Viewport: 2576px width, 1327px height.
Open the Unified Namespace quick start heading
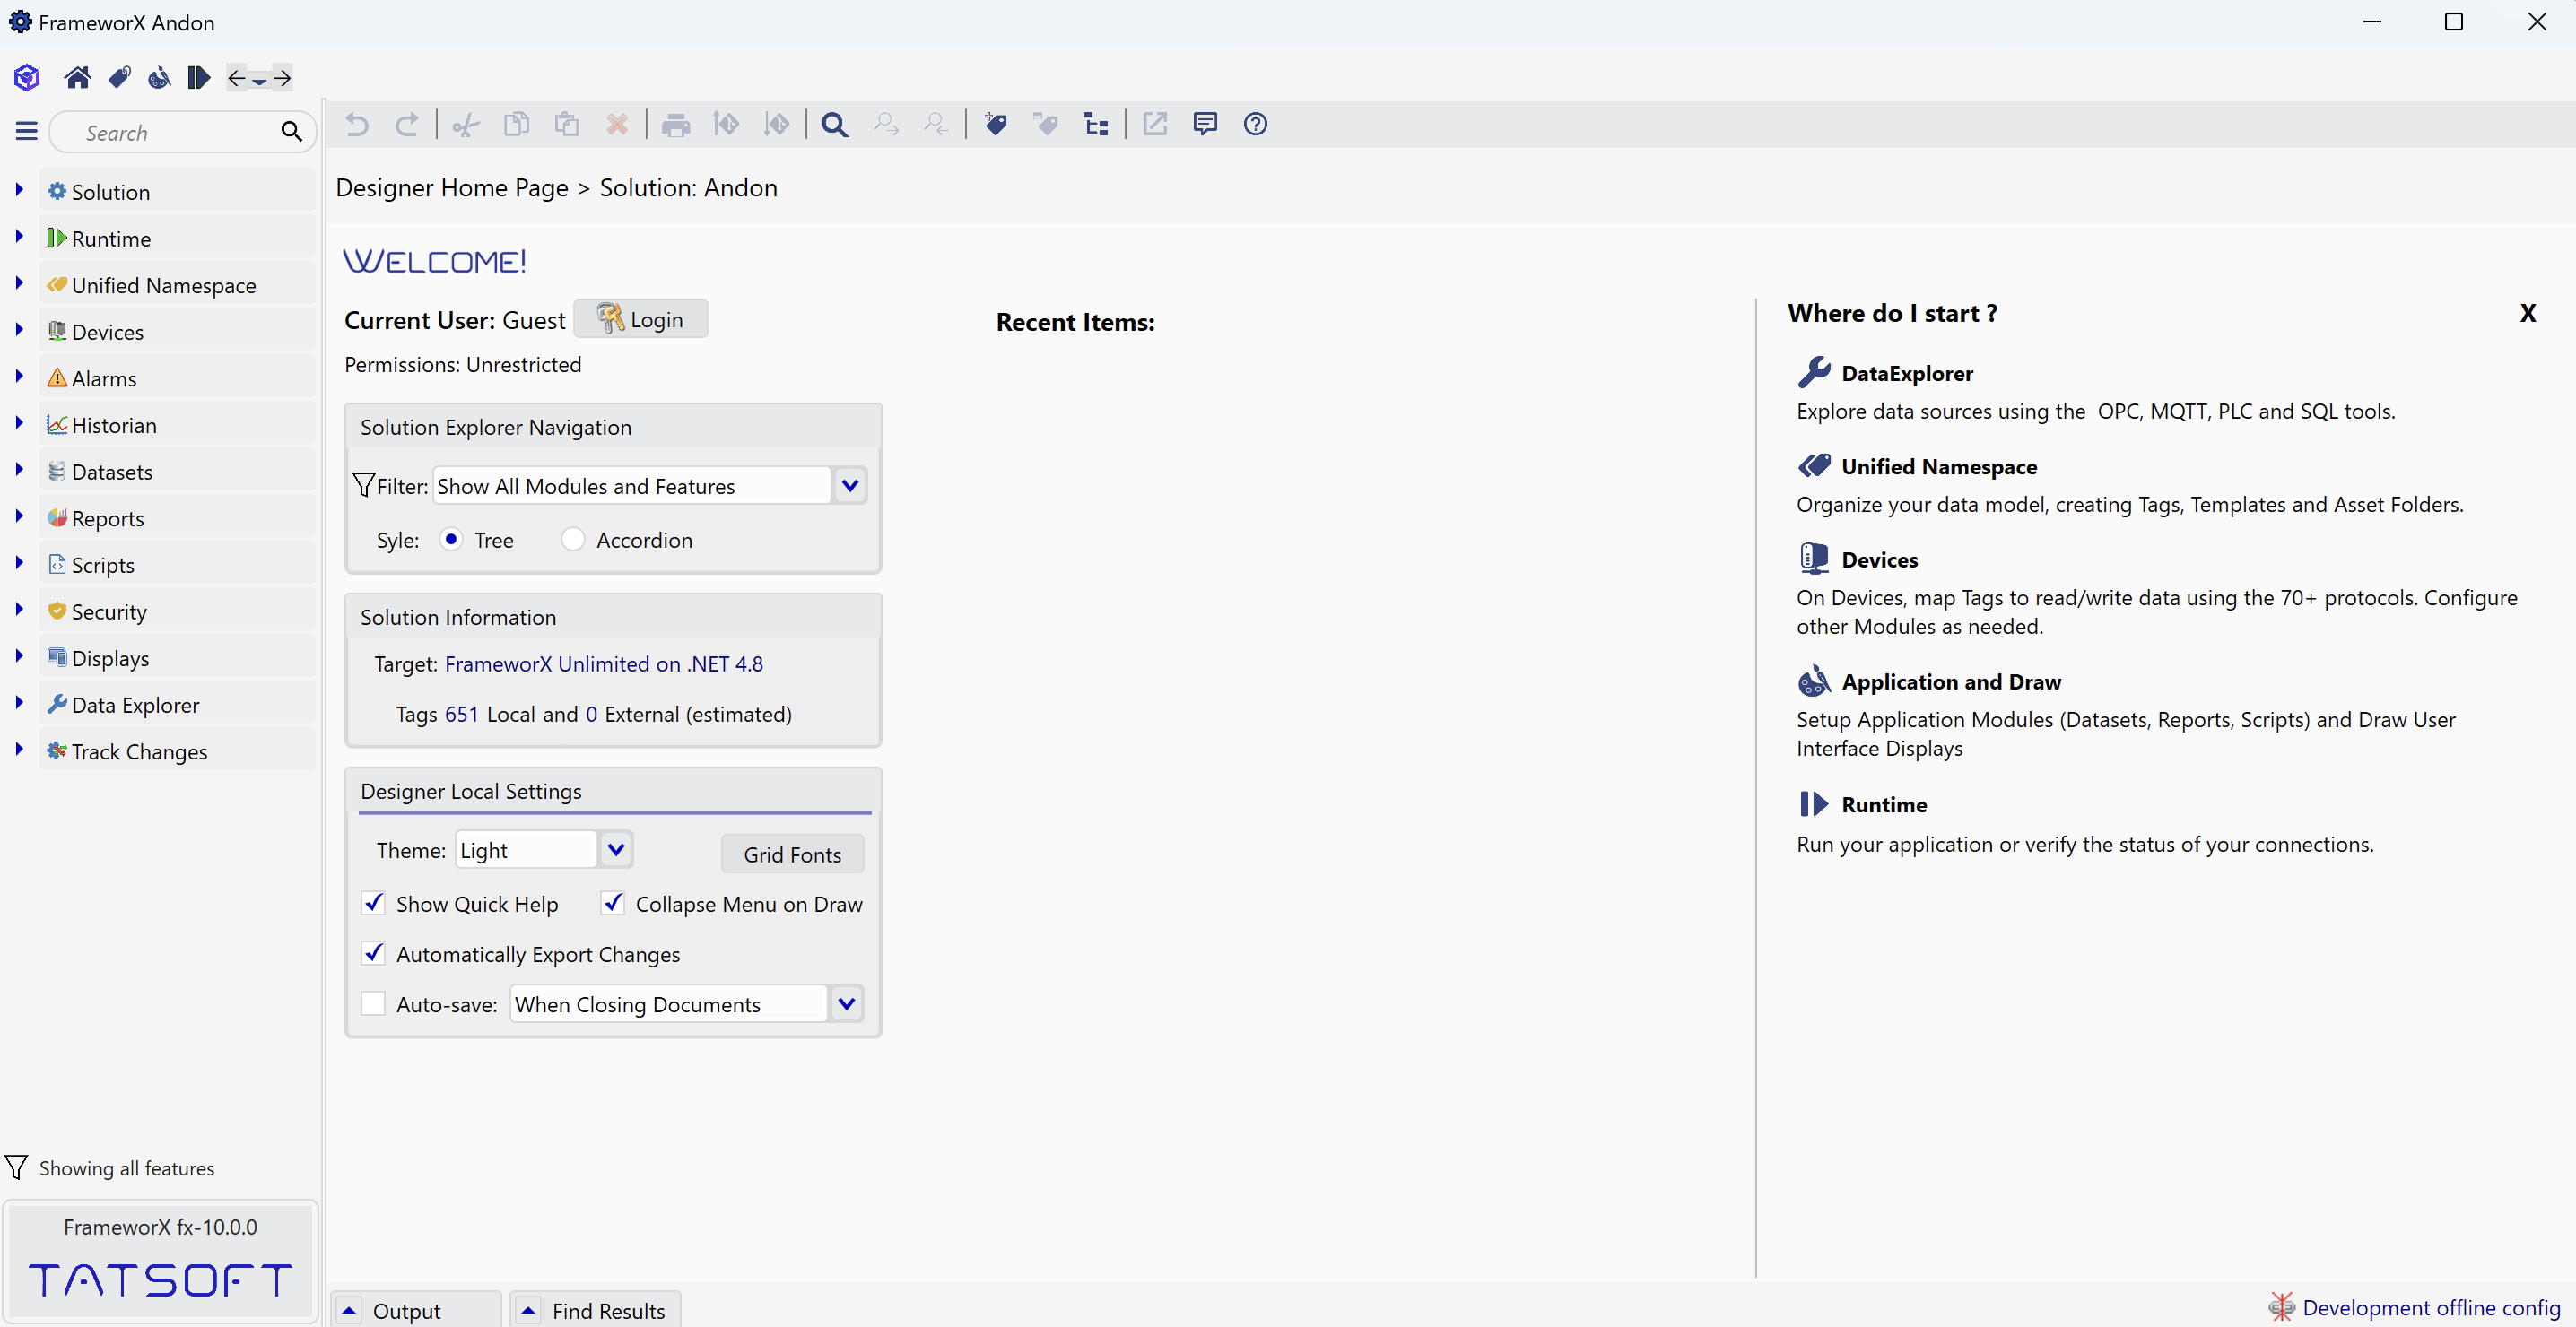(1939, 466)
